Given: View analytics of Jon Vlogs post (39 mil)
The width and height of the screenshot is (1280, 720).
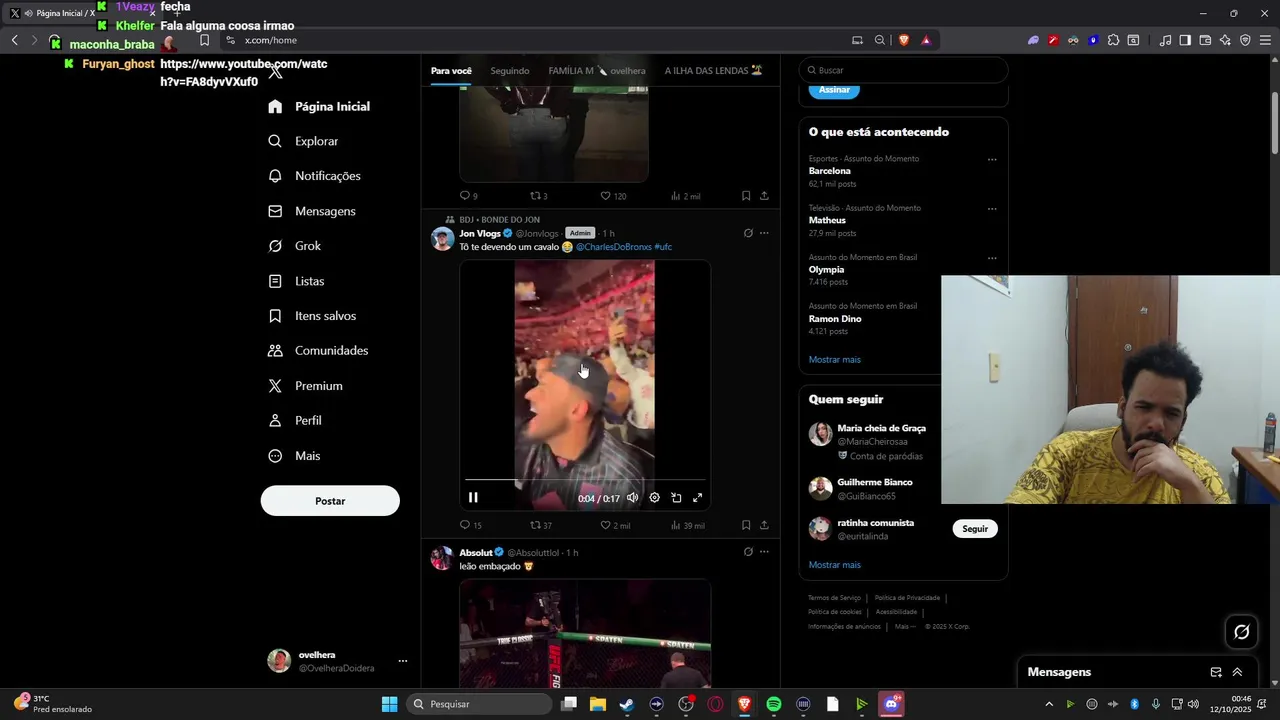Looking at the screenshot, I should coord(688,525).
